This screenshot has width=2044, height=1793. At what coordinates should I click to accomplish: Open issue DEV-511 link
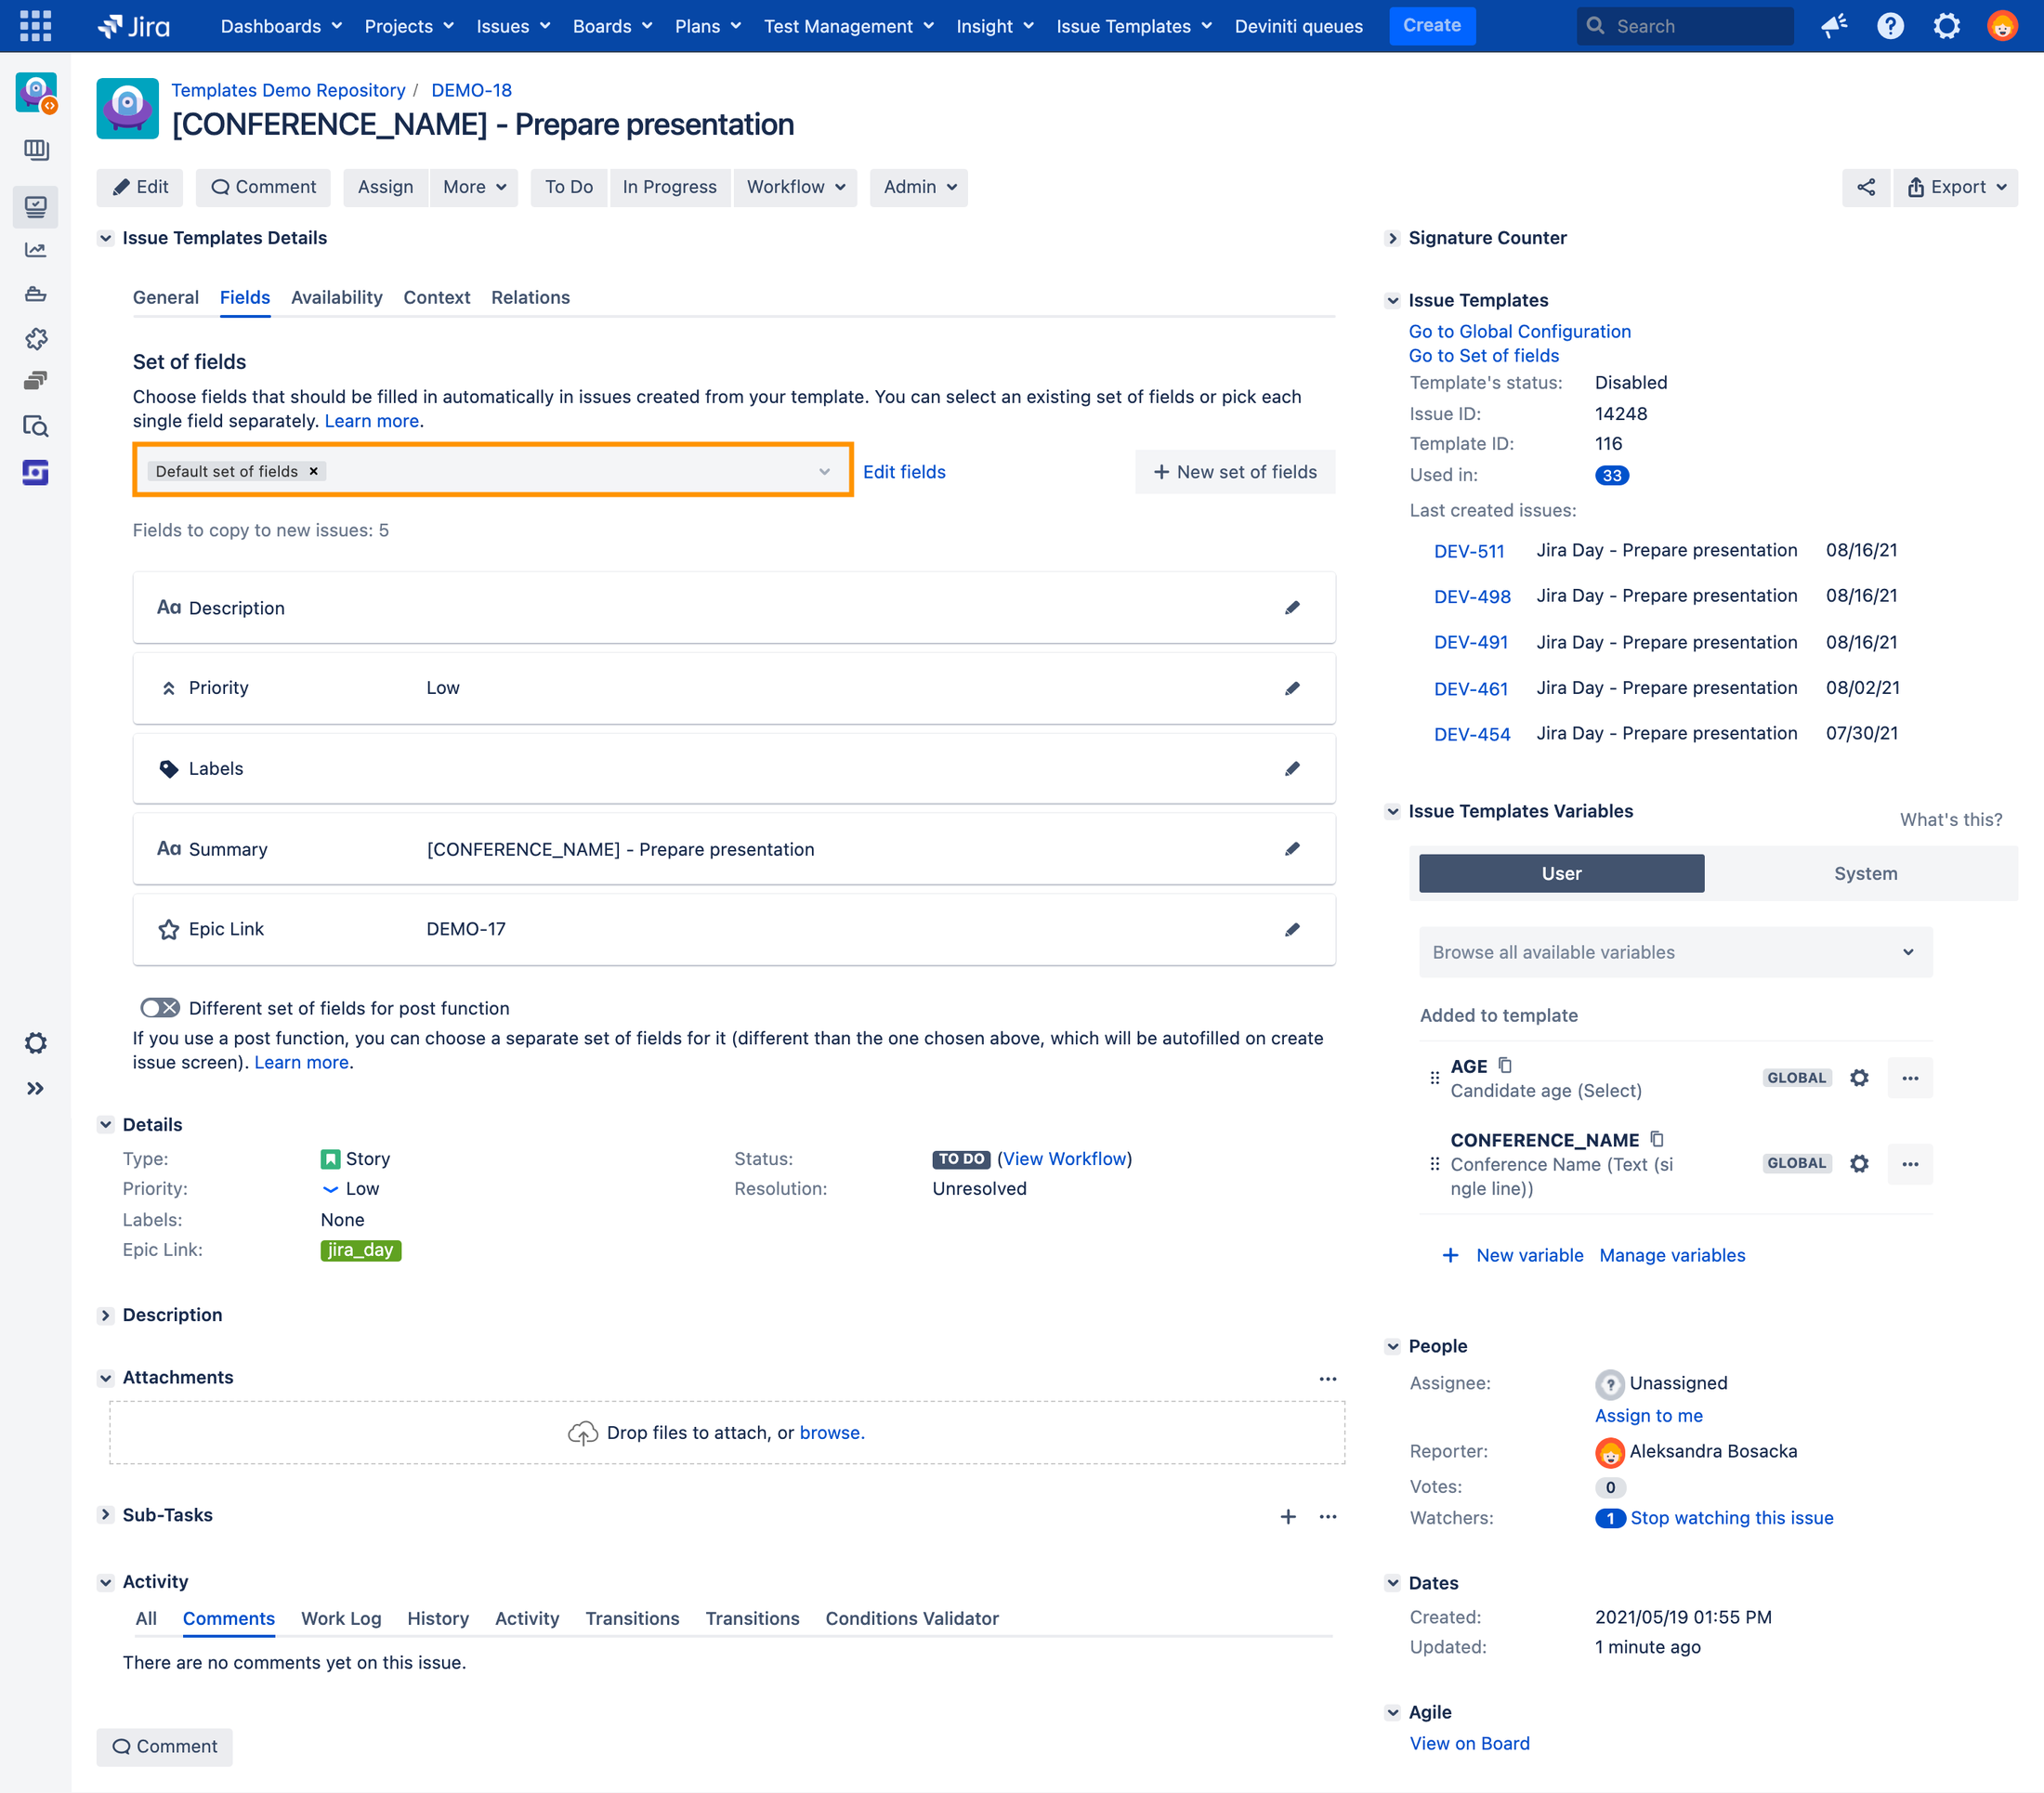click(1468, 551)
